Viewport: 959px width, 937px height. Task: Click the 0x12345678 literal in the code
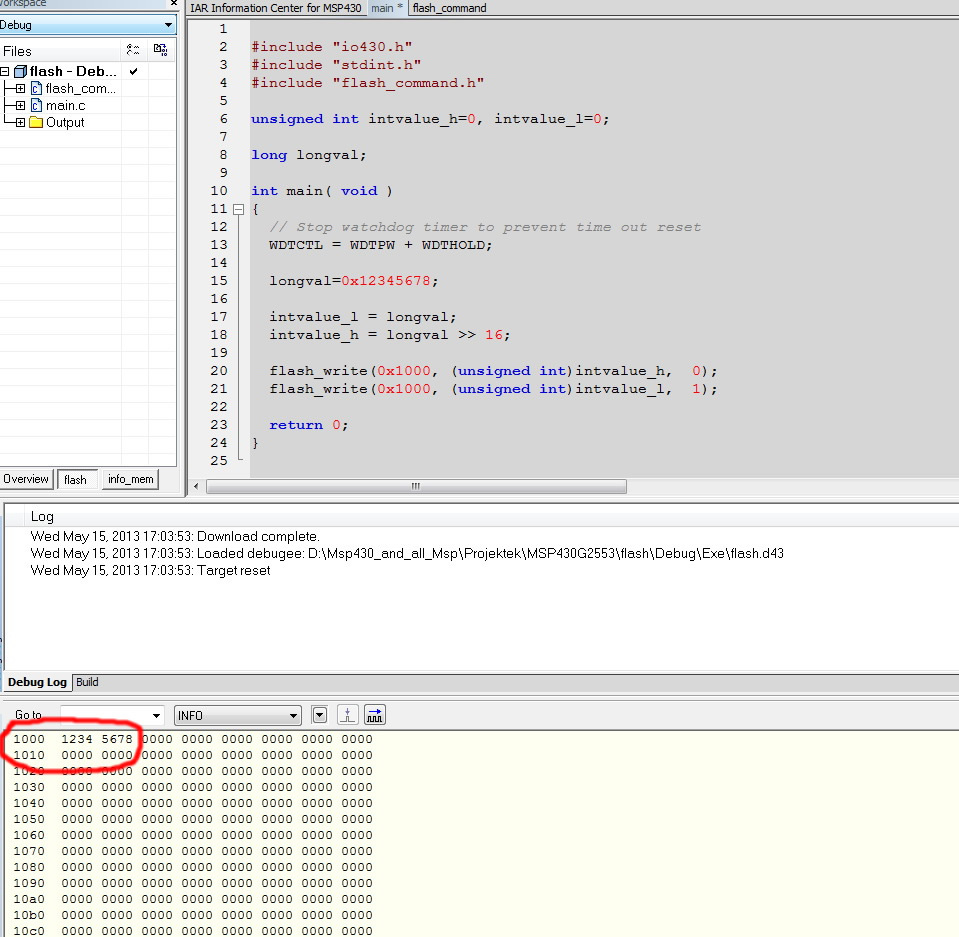pos(386,281)
